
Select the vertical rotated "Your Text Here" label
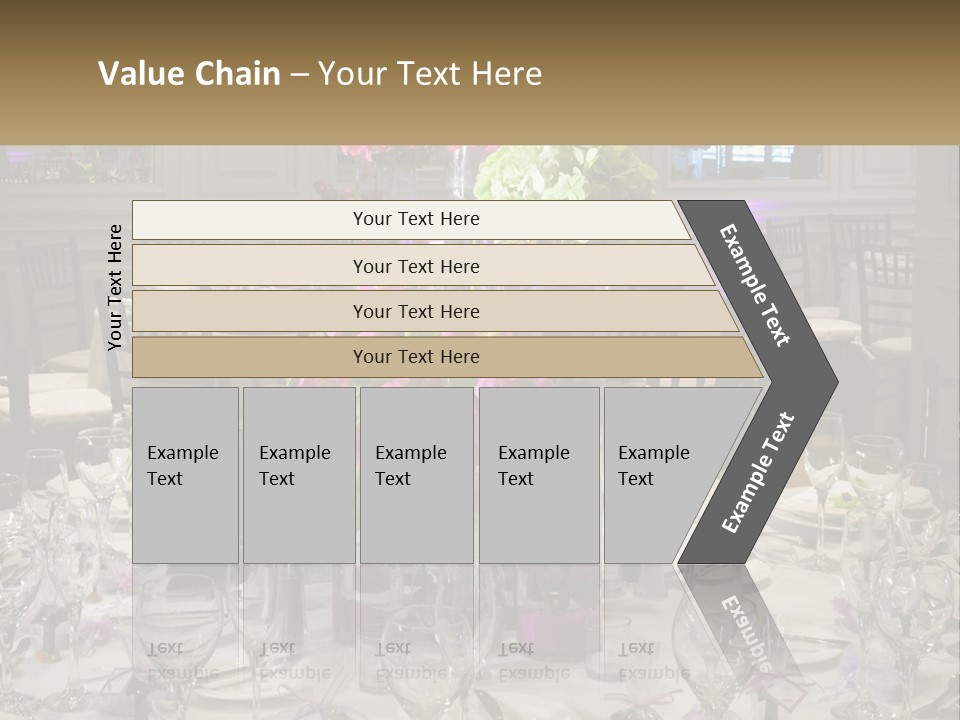coord(115,287)
